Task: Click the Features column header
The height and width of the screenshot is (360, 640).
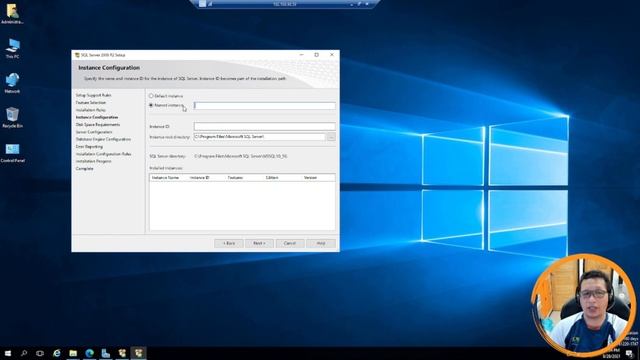Action: click(x=244, y=178)
